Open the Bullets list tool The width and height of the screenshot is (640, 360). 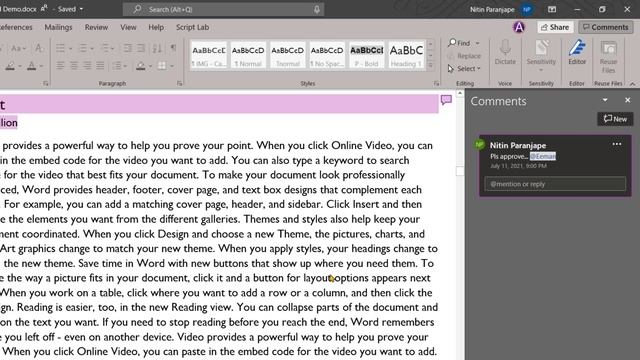60,48
